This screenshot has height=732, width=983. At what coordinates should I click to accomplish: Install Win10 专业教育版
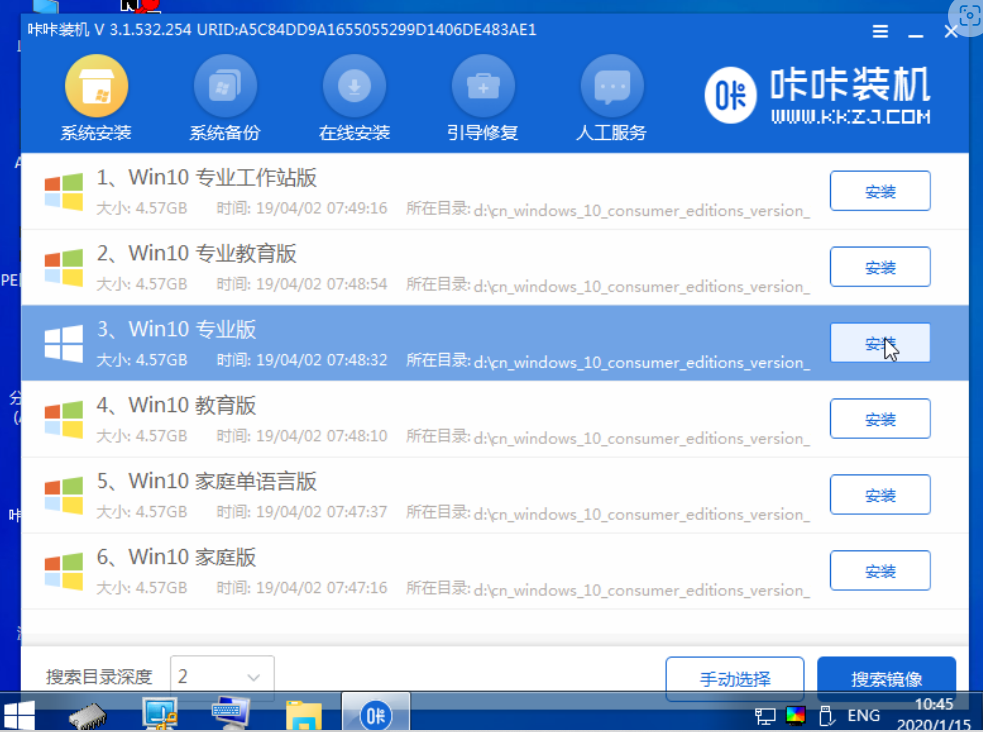pyautogui.click(x=880, y=267)
